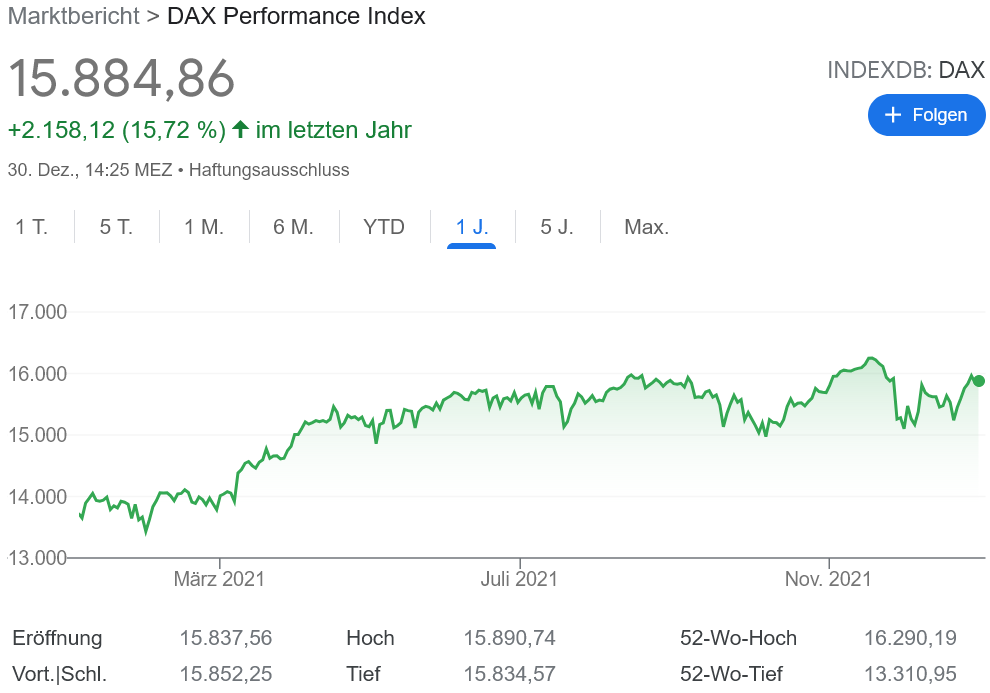Show the 5 J. chart view

click(557, 227)
